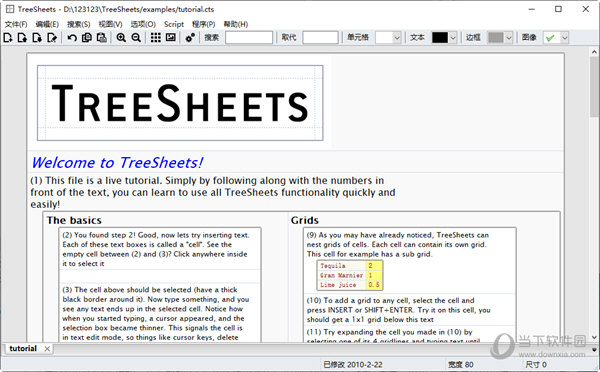Viewport: 600px width, 372px height.
Task: Click the vertical scrollbar up arrow
Action: point(594,52)
